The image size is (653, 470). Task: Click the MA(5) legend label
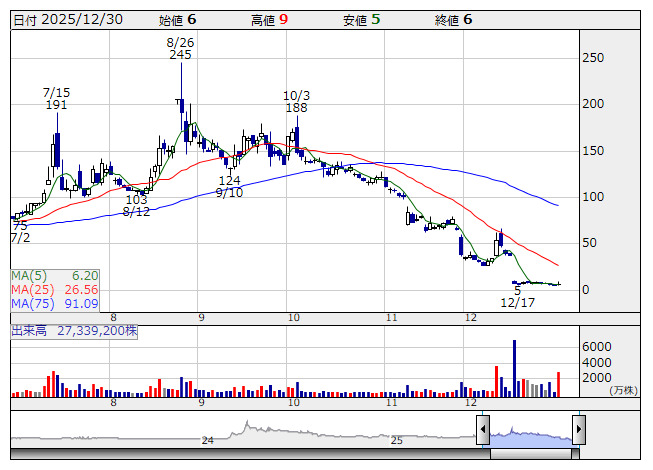point(26,275)
